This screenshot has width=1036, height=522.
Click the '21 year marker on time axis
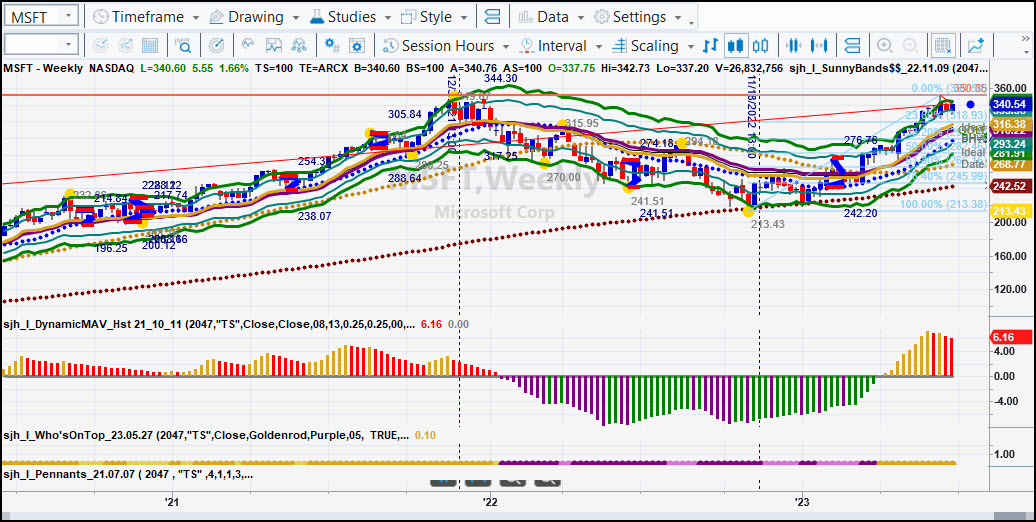(x=173, y=502)
